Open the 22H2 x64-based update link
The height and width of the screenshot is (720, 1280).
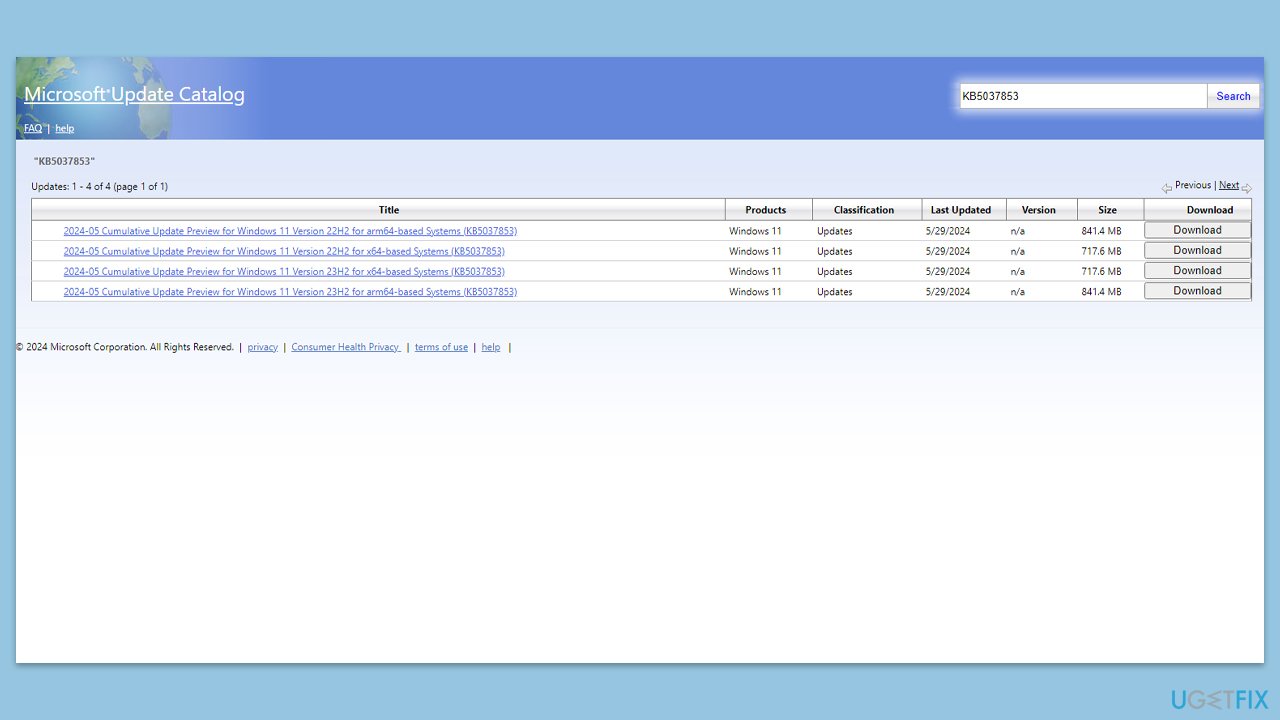pos(284,251)
